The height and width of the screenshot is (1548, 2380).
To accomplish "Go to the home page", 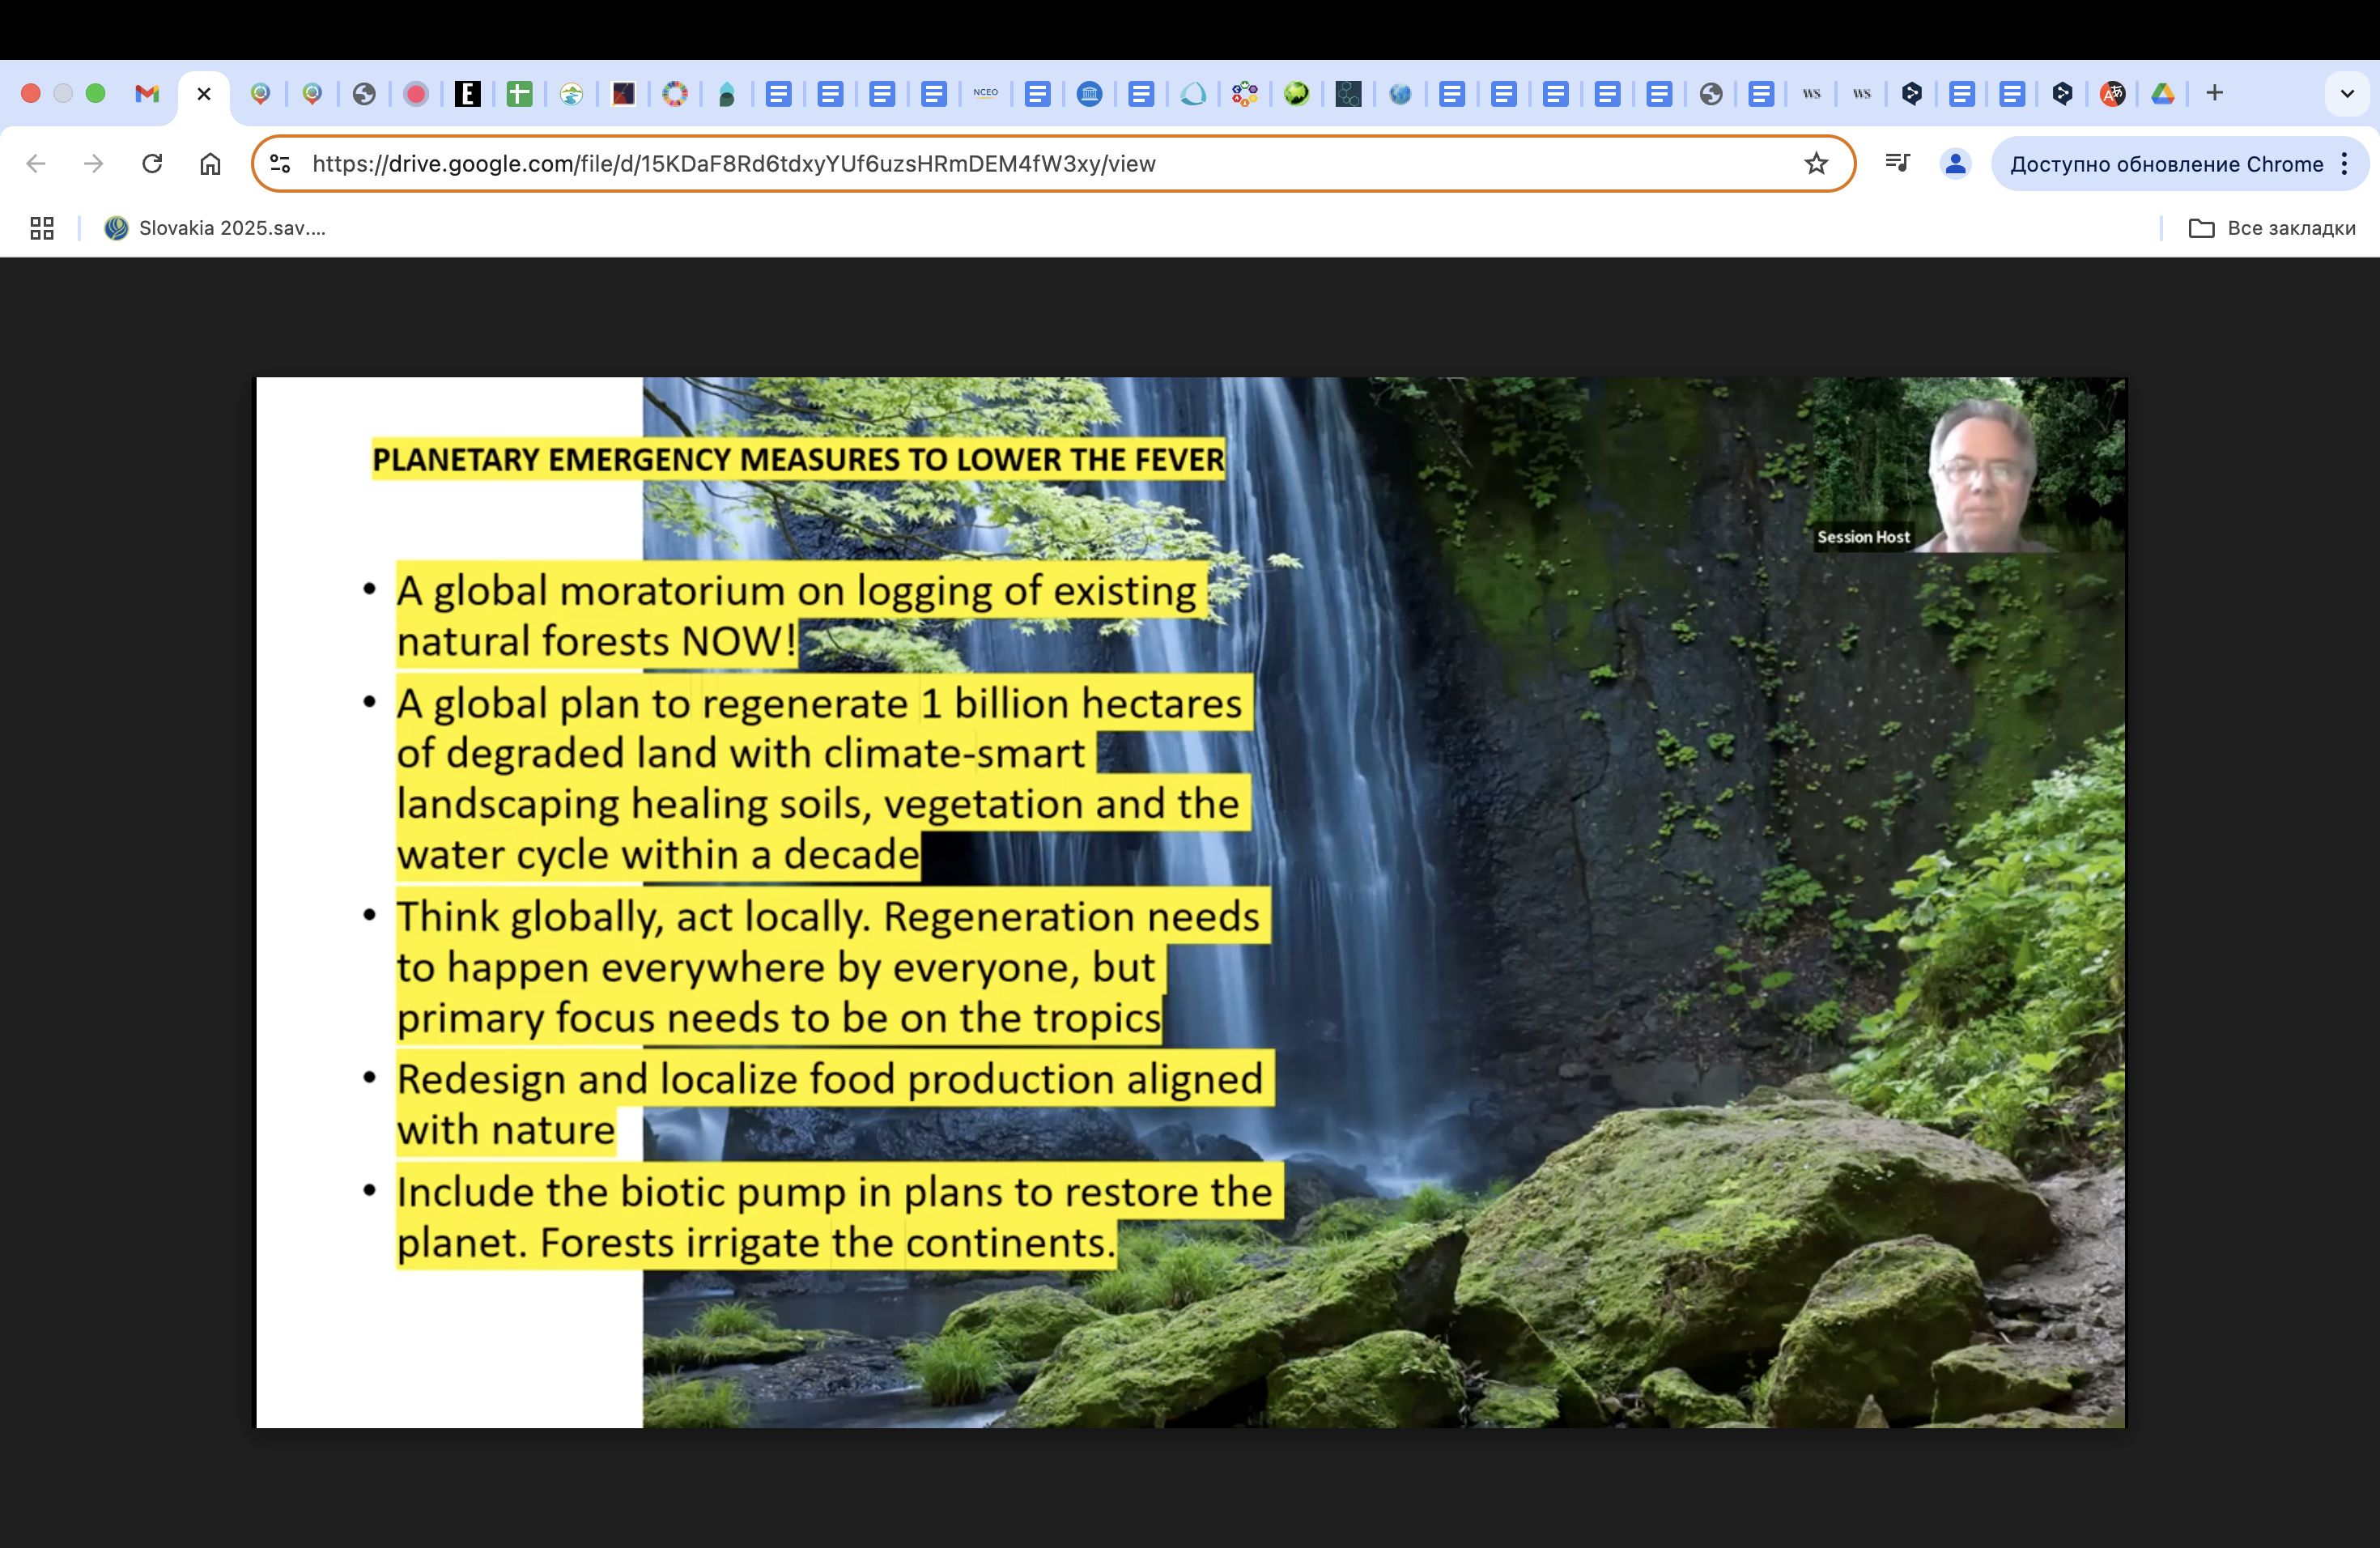I will [210, 164].
